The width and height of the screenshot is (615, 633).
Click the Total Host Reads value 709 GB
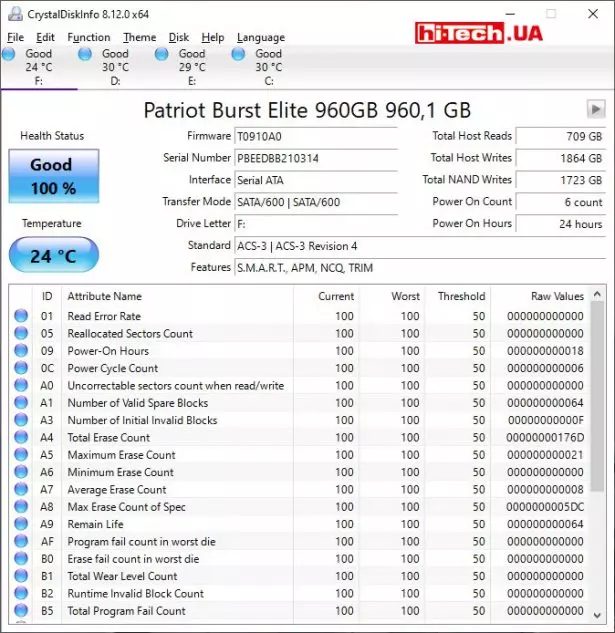tap(561, 136)
